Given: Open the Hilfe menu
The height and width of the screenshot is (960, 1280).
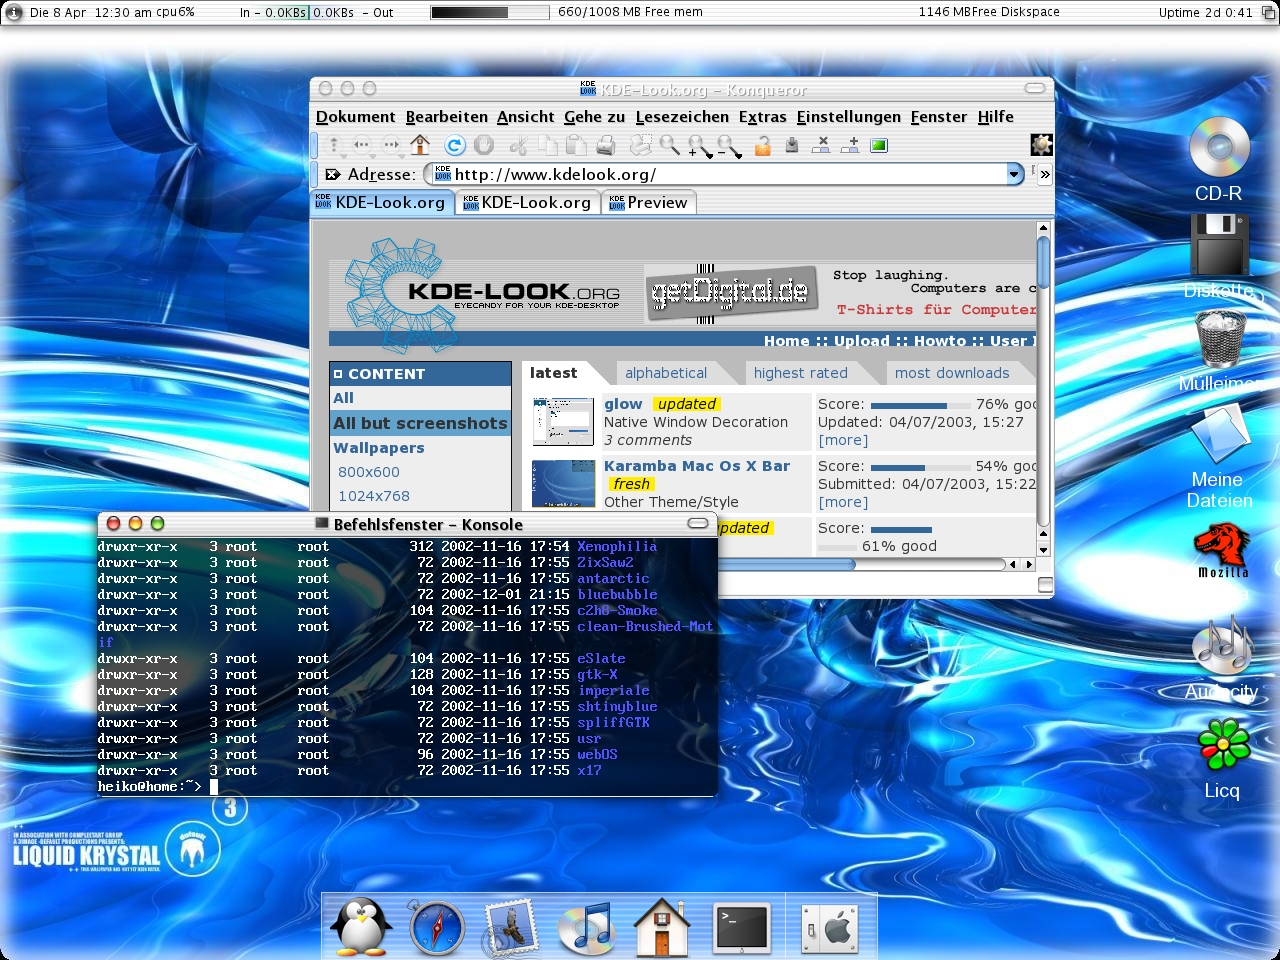Looking at the screenshot, I should click(x=995, y=117).
